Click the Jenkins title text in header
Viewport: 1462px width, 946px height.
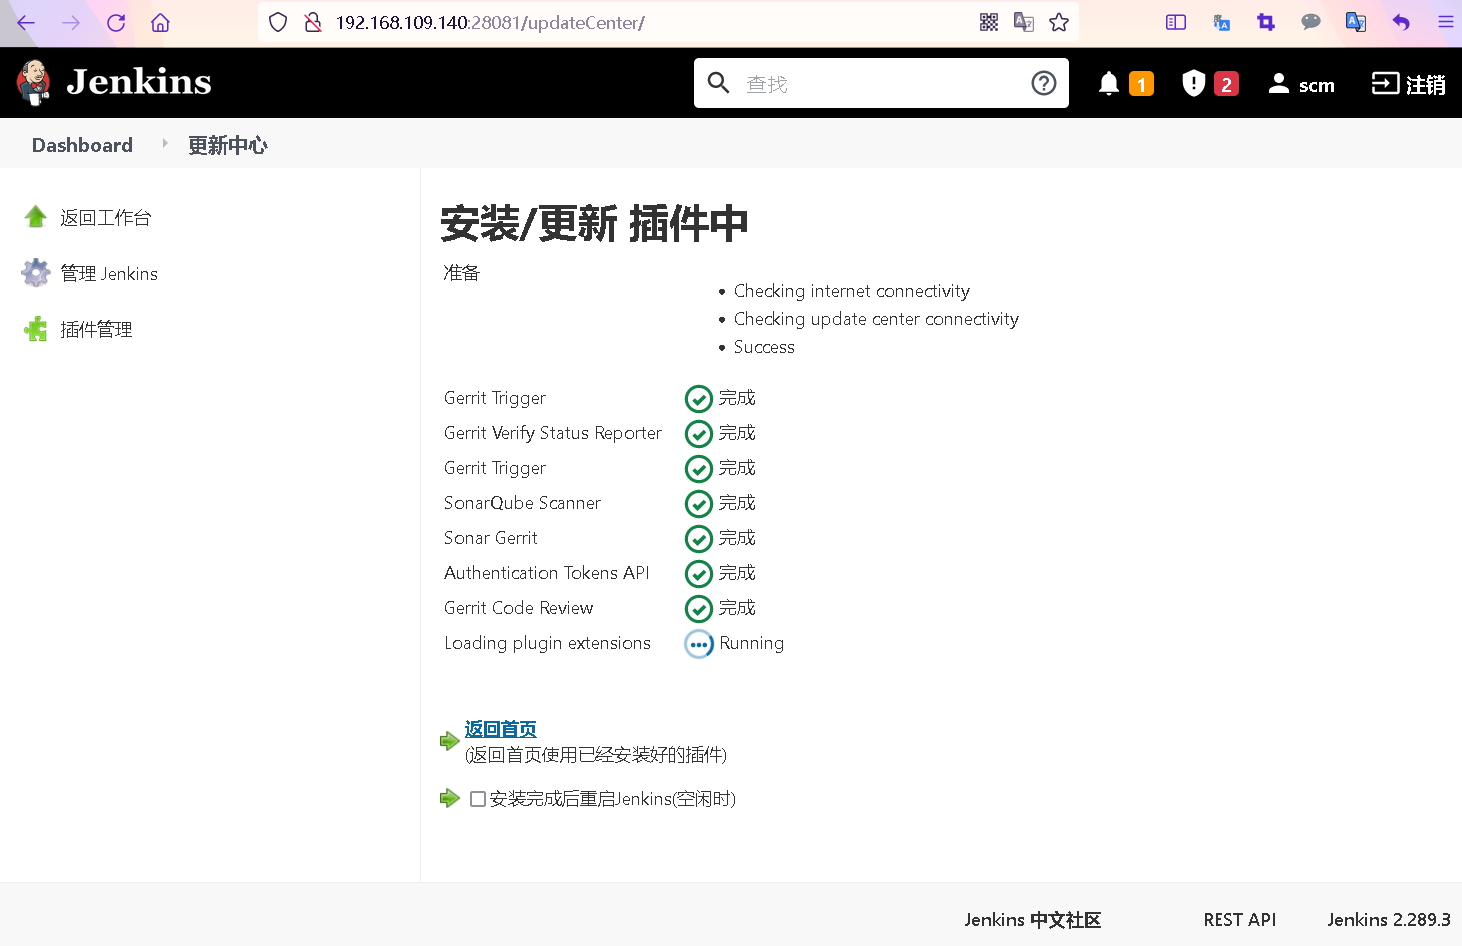tap(139, 82)
